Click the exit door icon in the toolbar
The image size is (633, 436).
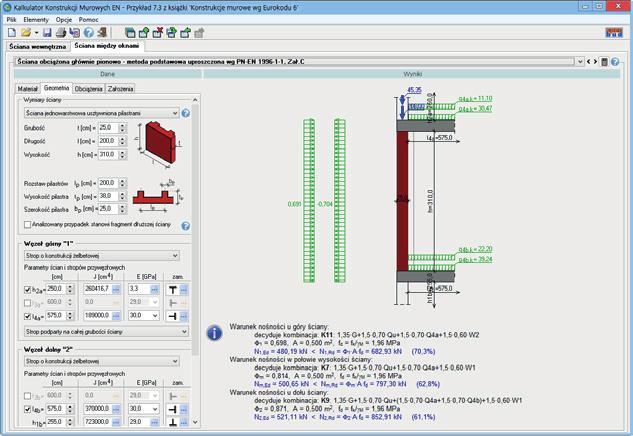102,33
